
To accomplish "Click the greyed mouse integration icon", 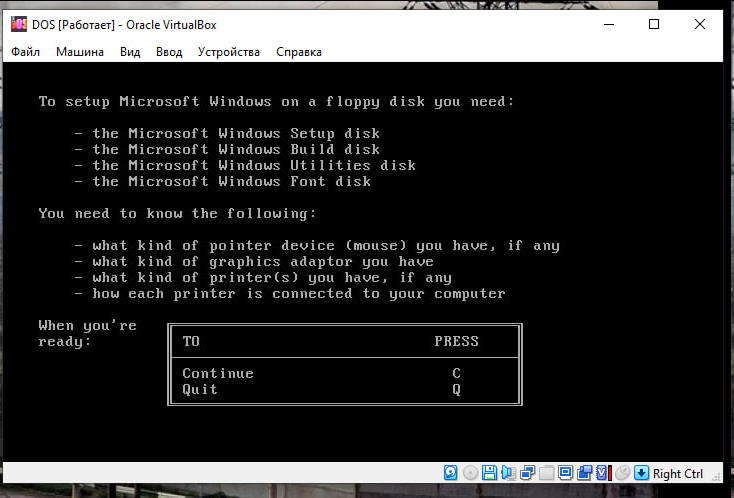I will pyautogui.click(x=622, y=473).
